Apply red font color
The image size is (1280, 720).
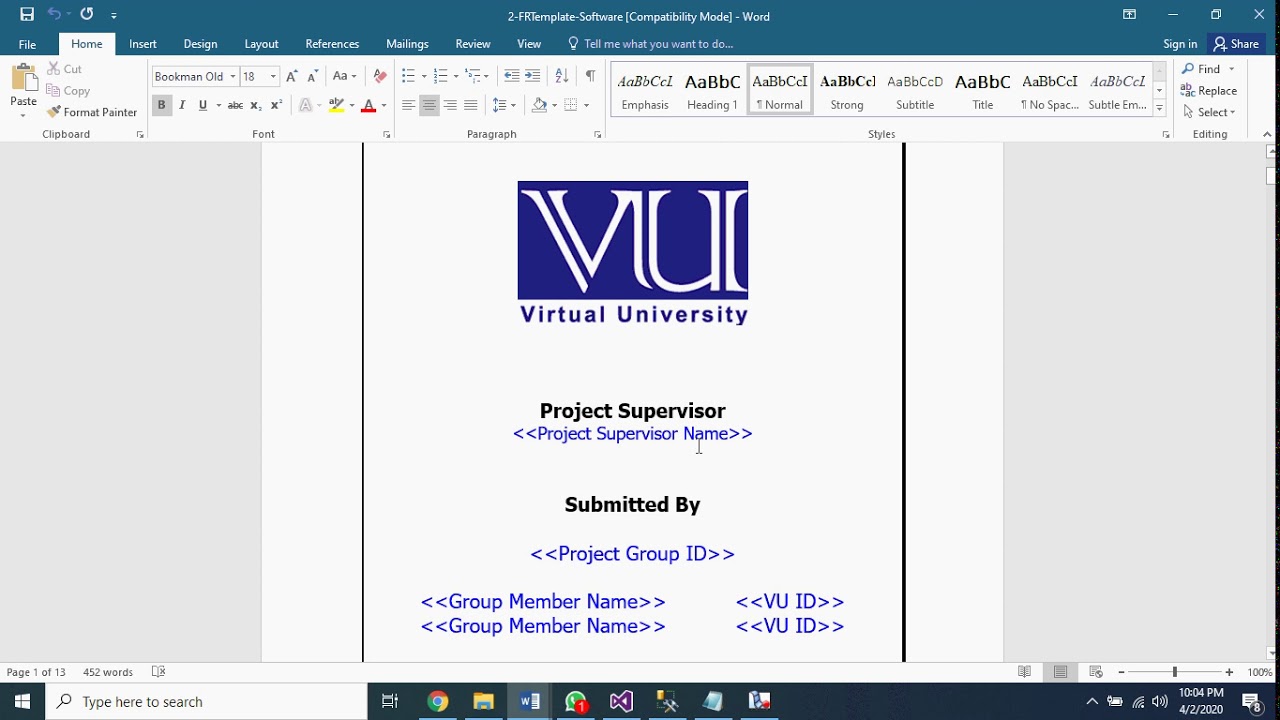click(368, 105)
